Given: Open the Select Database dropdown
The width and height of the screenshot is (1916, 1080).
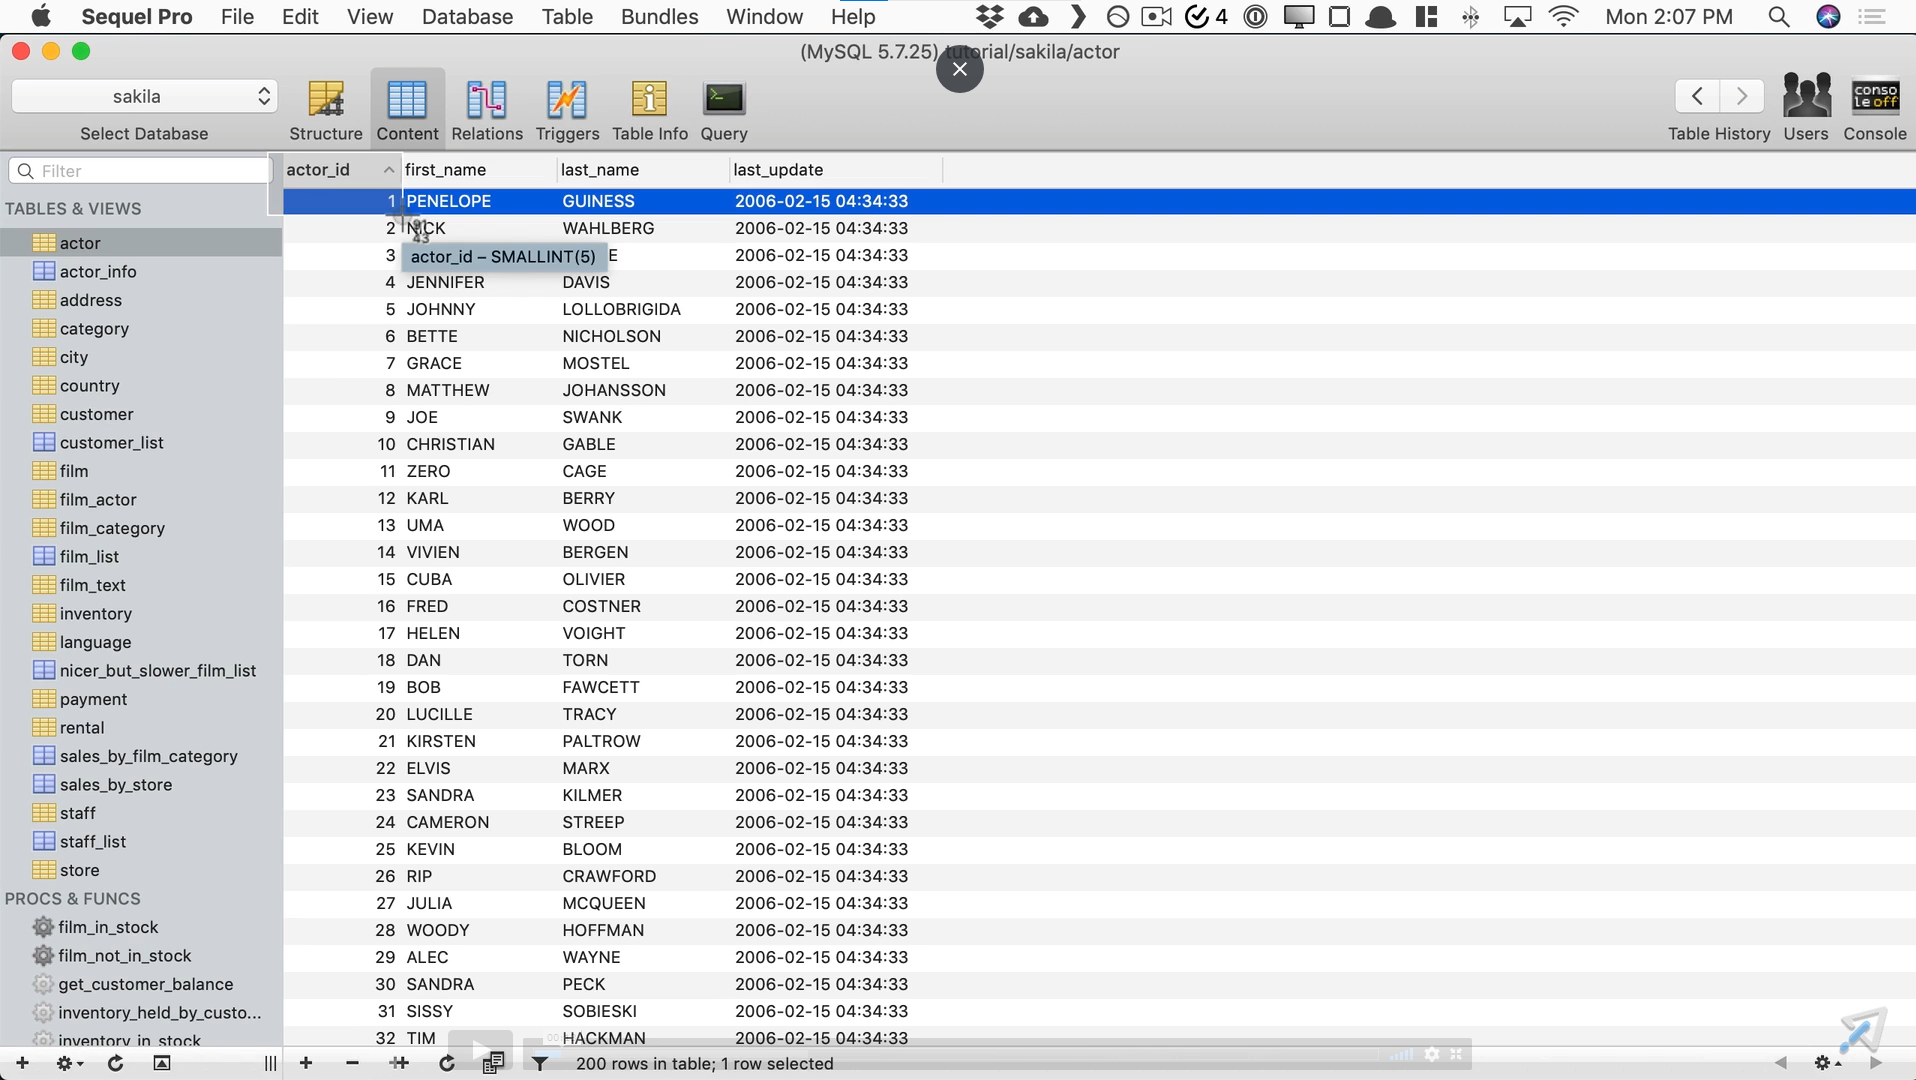Looking at the screenshot, I should click(145, 96).
